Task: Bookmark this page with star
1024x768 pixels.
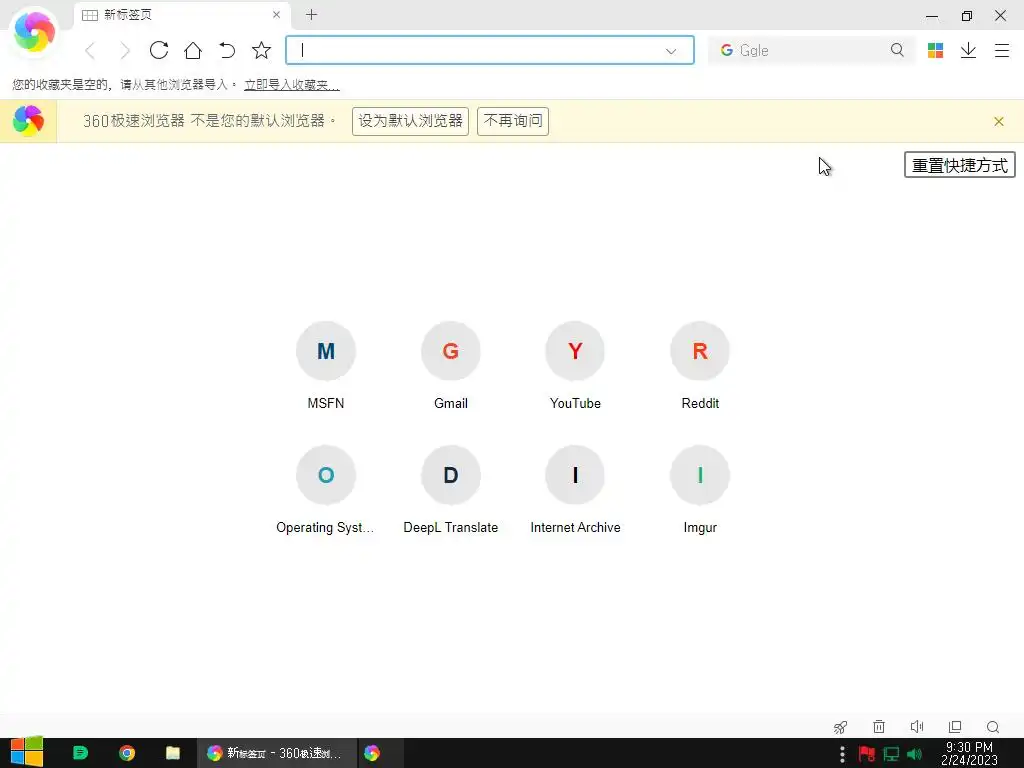Action: (261, 50)
